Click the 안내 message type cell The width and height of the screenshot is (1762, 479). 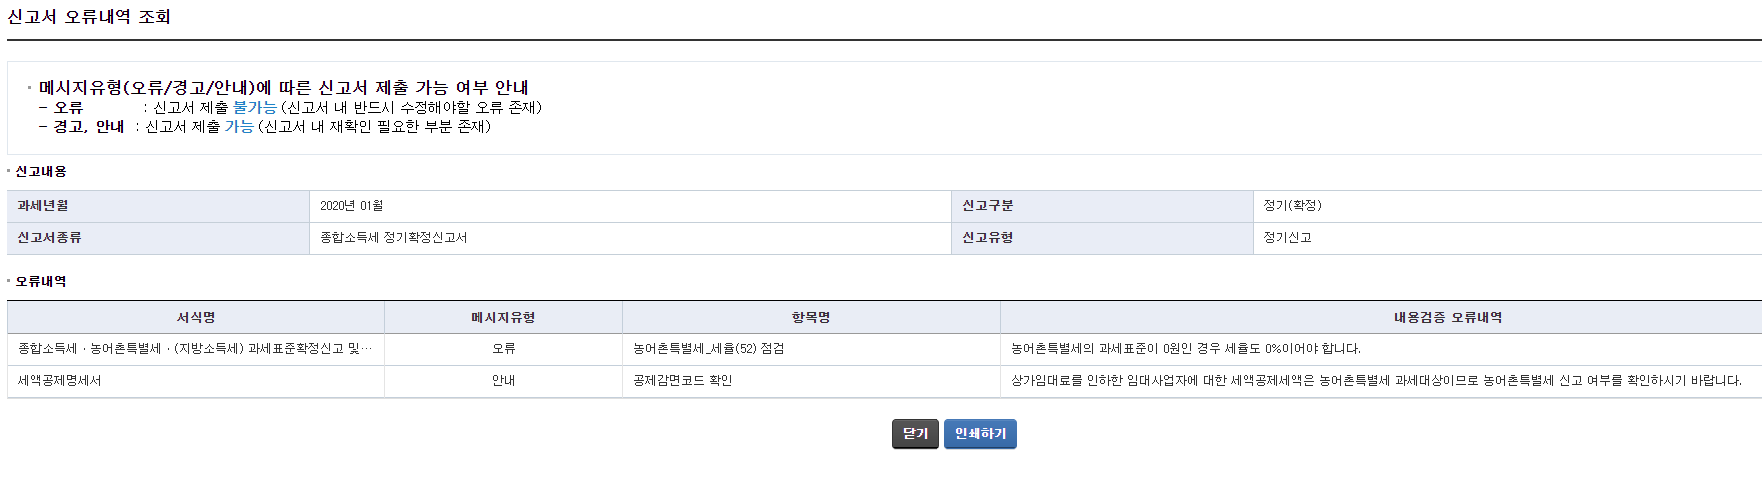pos(503,381)
